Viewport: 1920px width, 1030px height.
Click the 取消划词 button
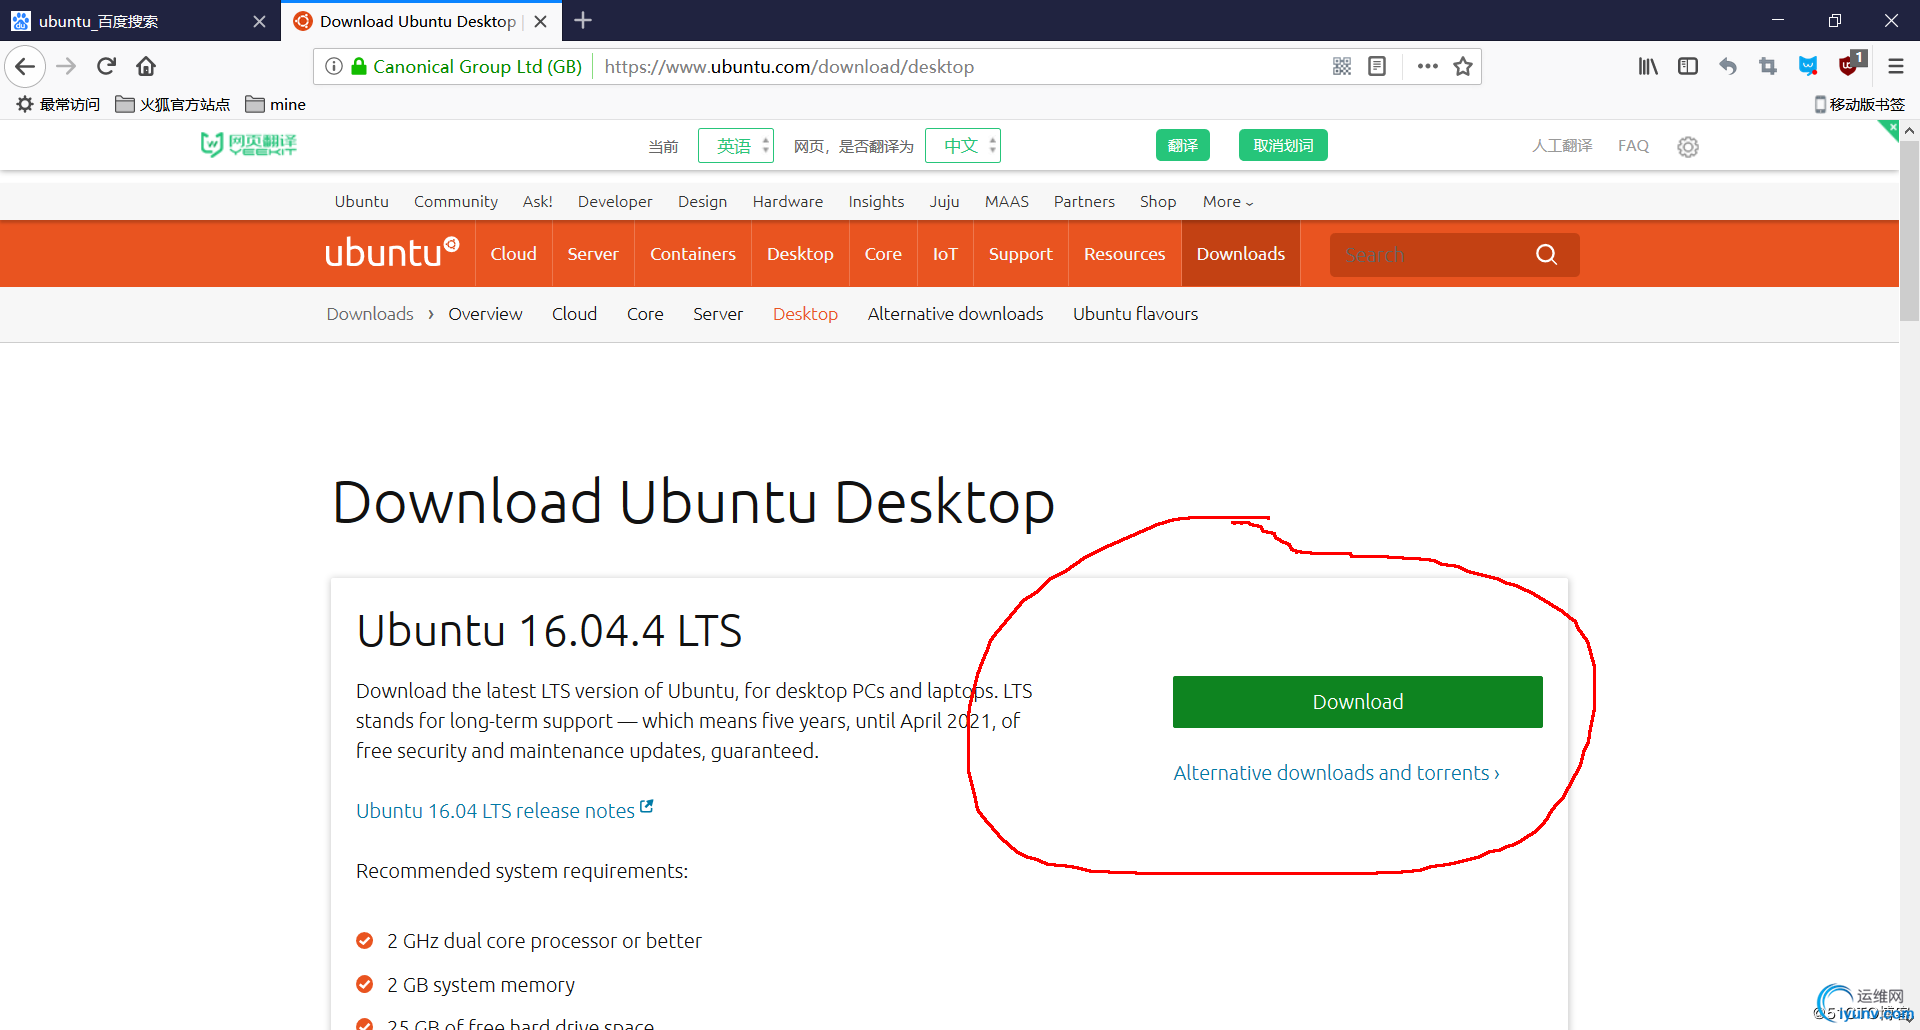(x=1283, y=145)
